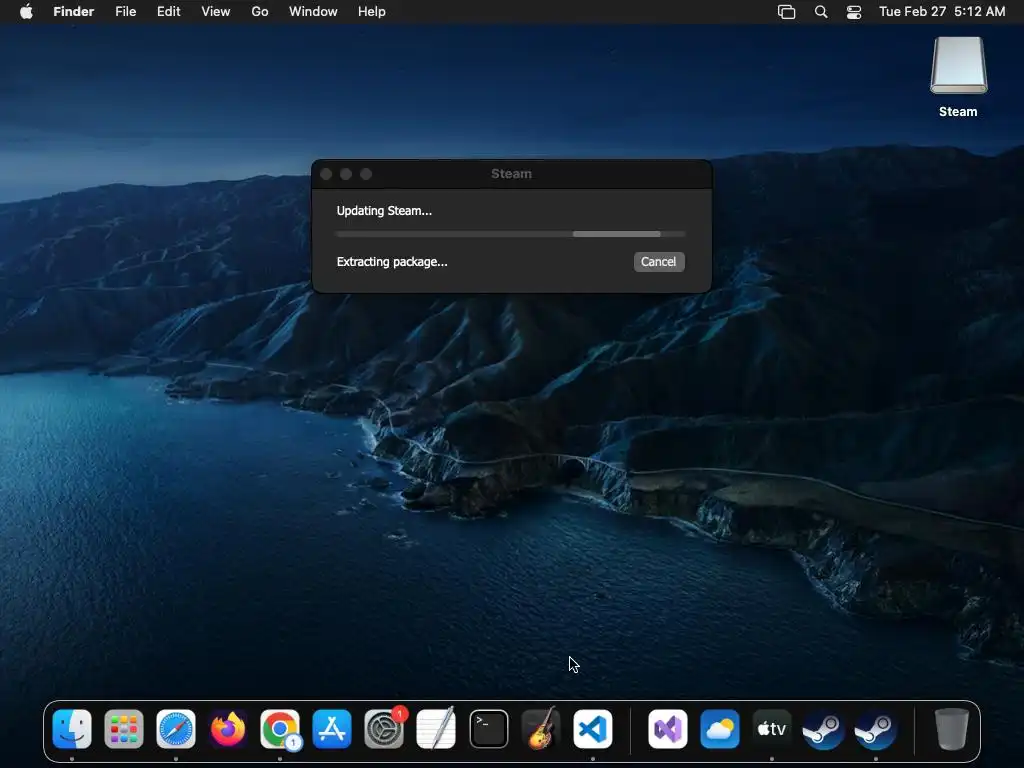Open Google Chrome in the dock
The width and height of the screenshot is (1024, 768).
[x=280, y=729]
